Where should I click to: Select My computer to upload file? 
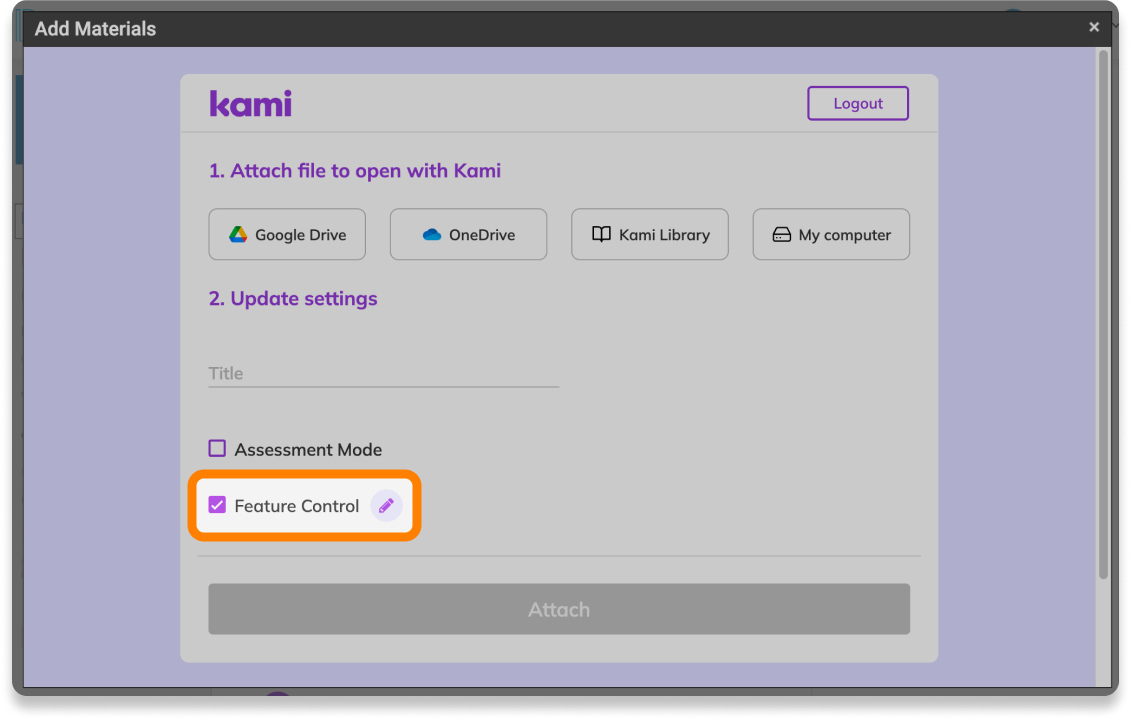point(831,234)
